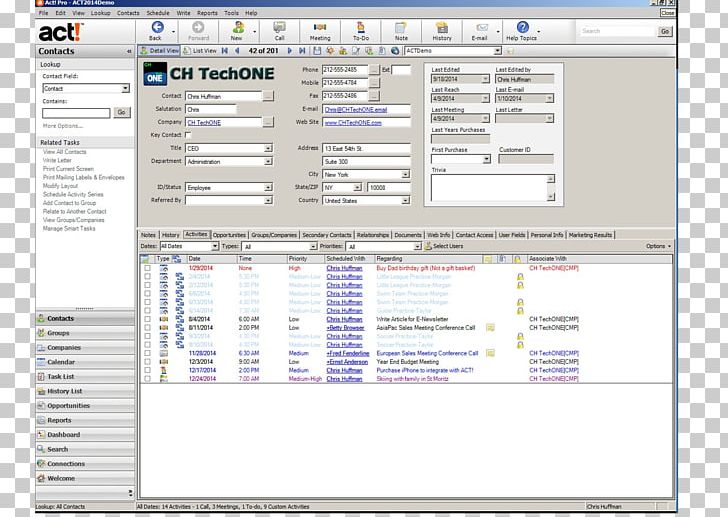Open the Priorities filter dropdown
Image resolution: width=728 pixels, height=517 pixels.
[417, 246]
